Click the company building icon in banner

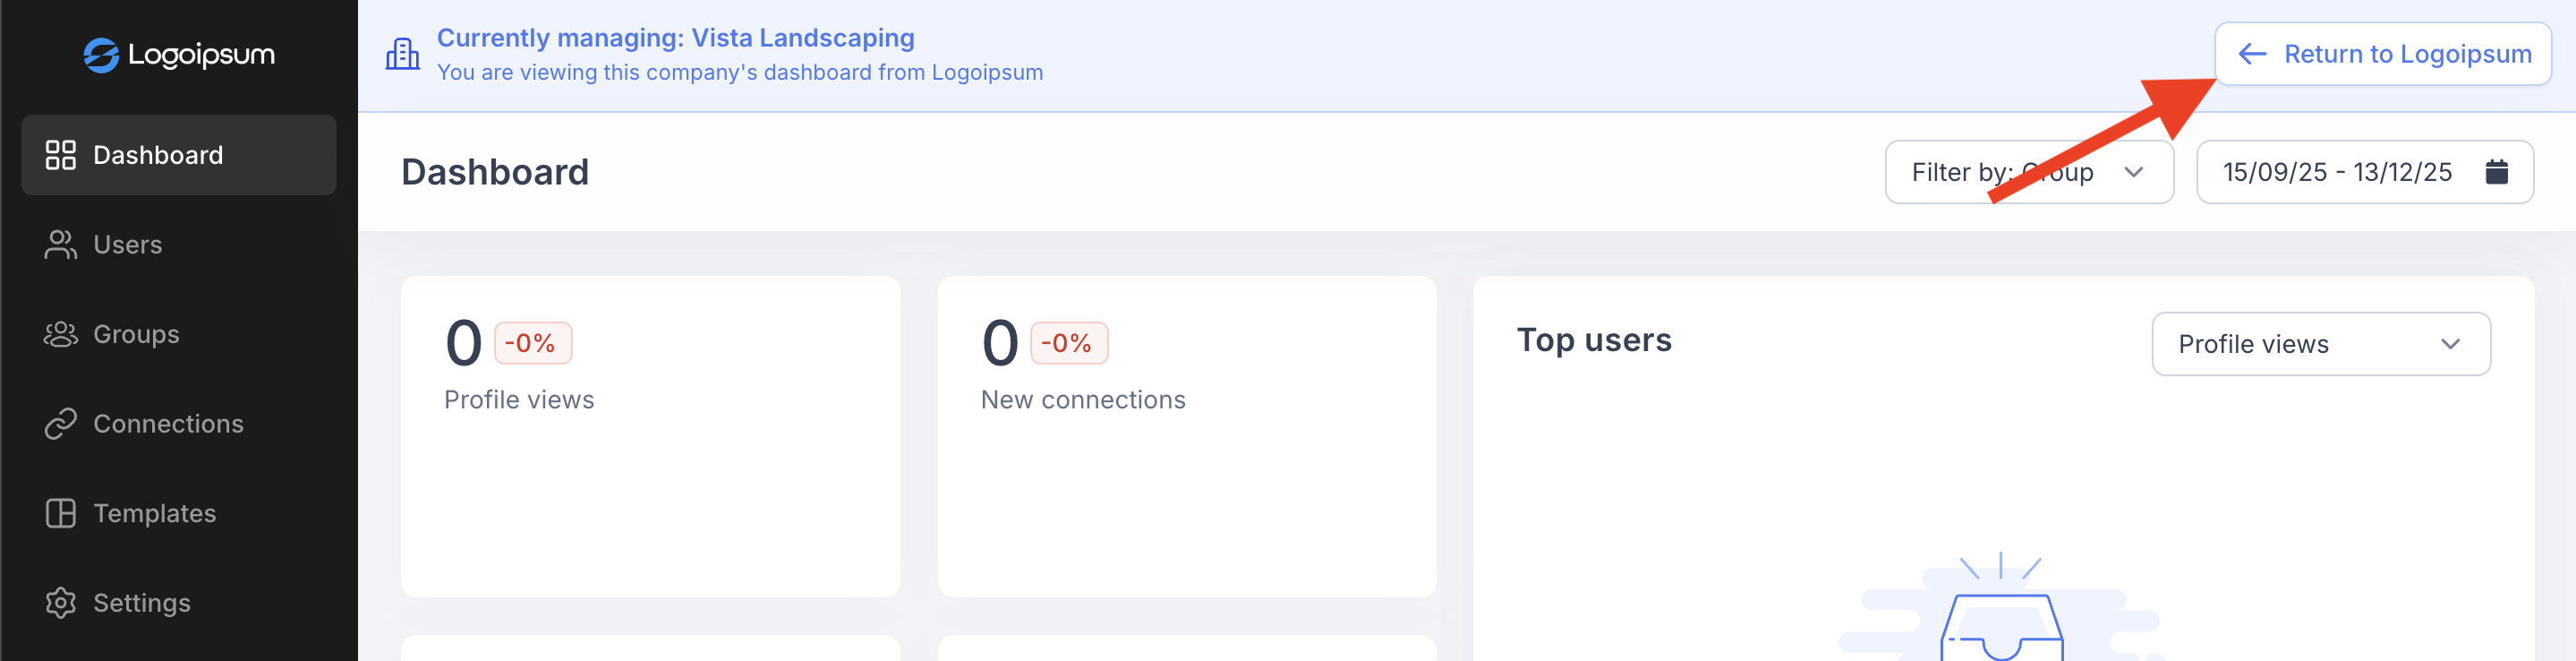click(402, 54)
